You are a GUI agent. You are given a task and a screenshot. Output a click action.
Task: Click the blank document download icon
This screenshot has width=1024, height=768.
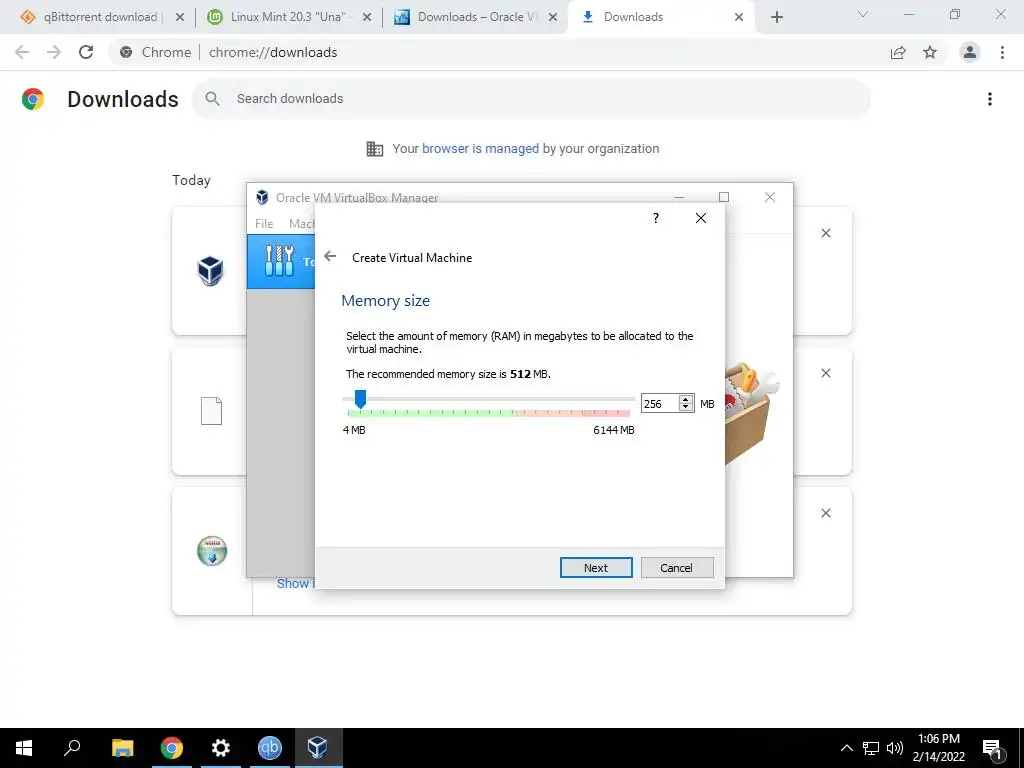pos(211,411)
